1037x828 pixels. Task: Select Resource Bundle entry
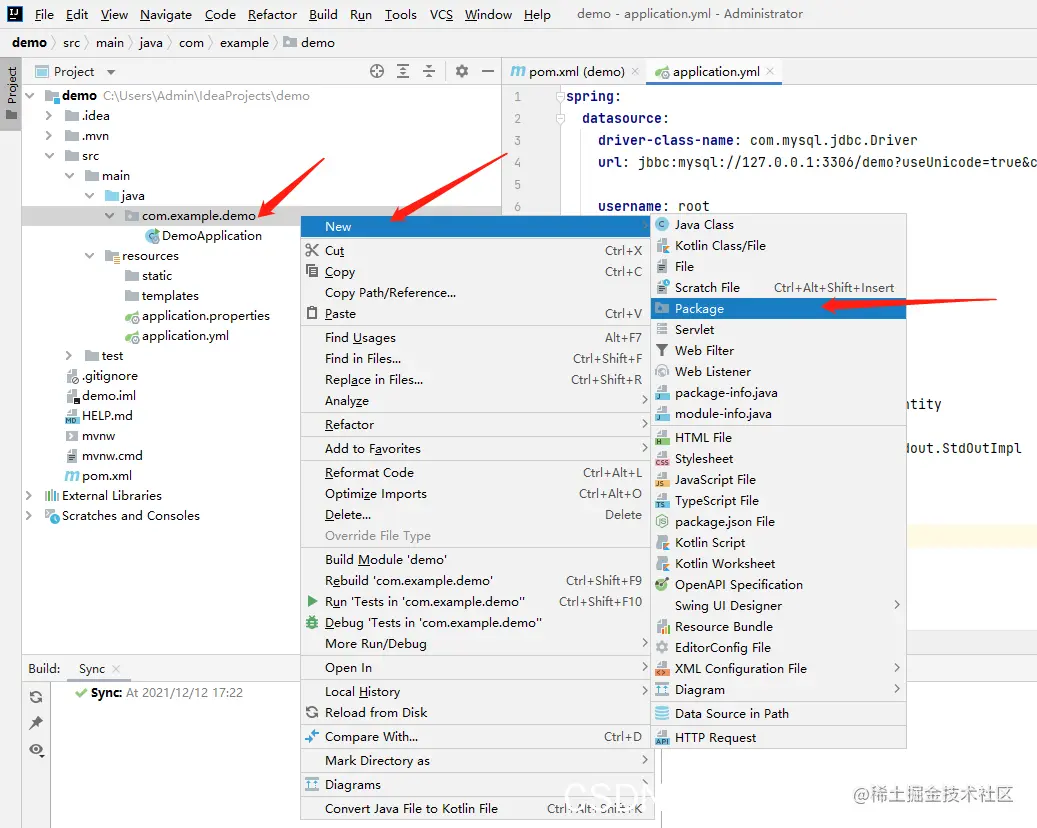click(778, 627)
